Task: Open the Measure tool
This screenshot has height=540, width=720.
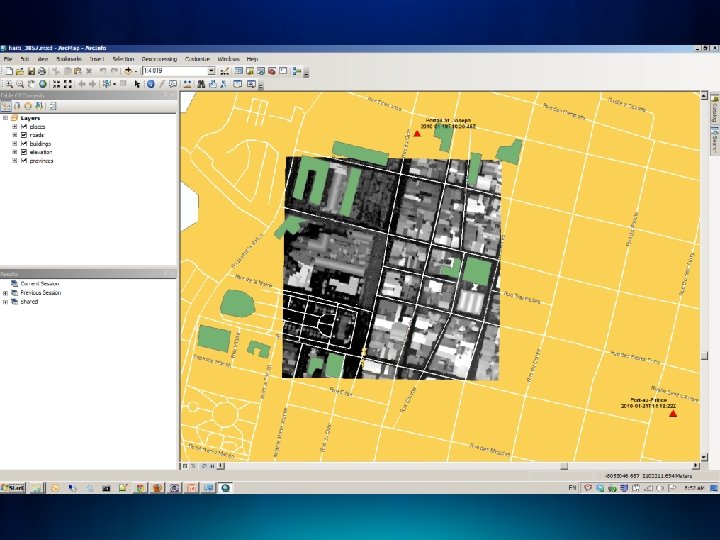Action: tap(187, 84)
